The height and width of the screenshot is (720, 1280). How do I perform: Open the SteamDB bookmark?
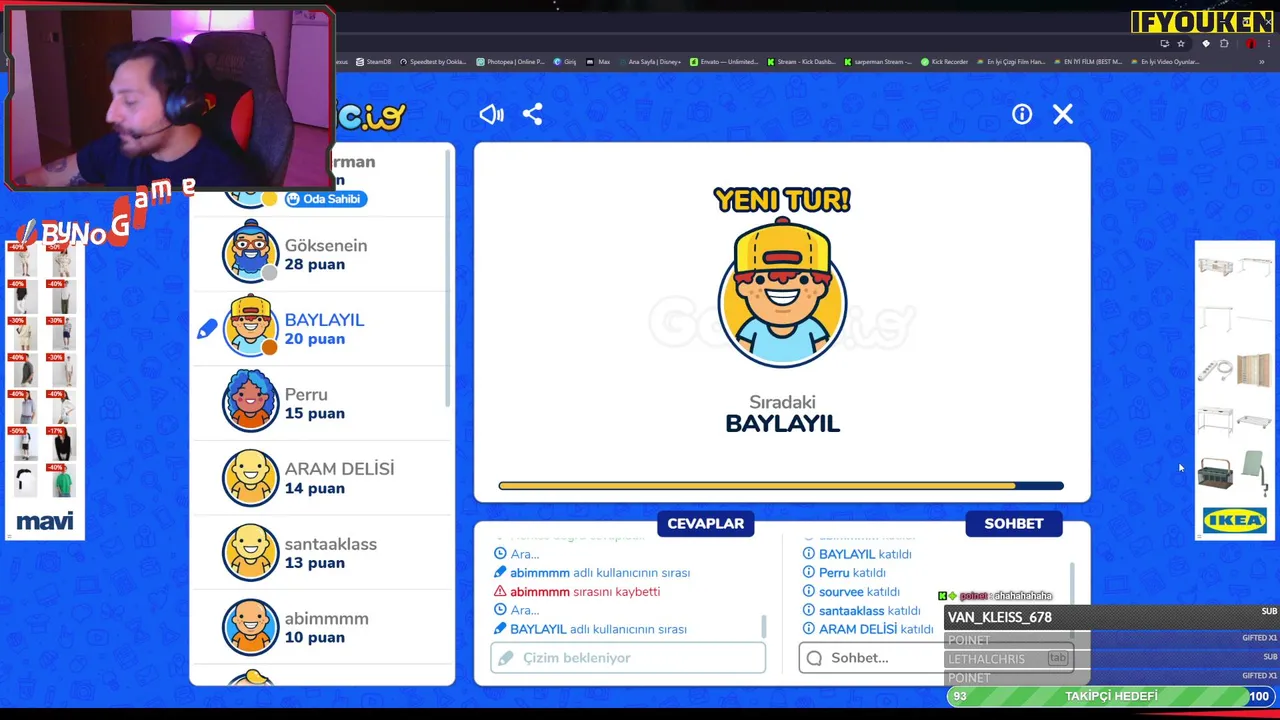click(373, 62)
